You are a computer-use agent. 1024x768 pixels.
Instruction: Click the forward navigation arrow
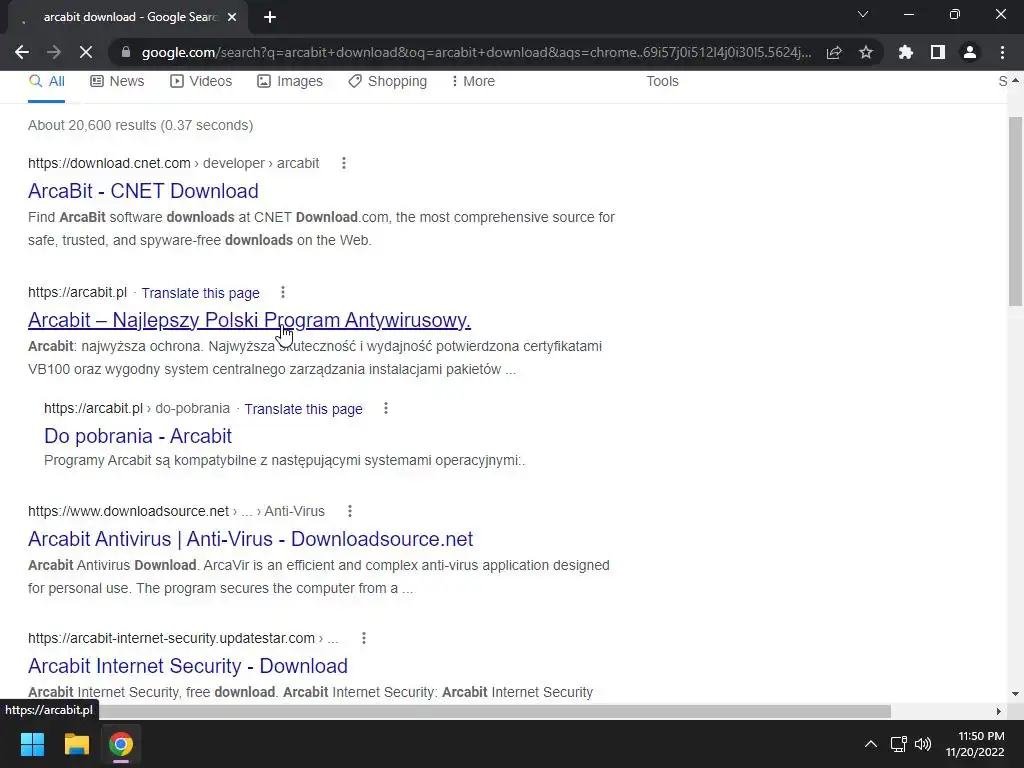coord(54,52)
